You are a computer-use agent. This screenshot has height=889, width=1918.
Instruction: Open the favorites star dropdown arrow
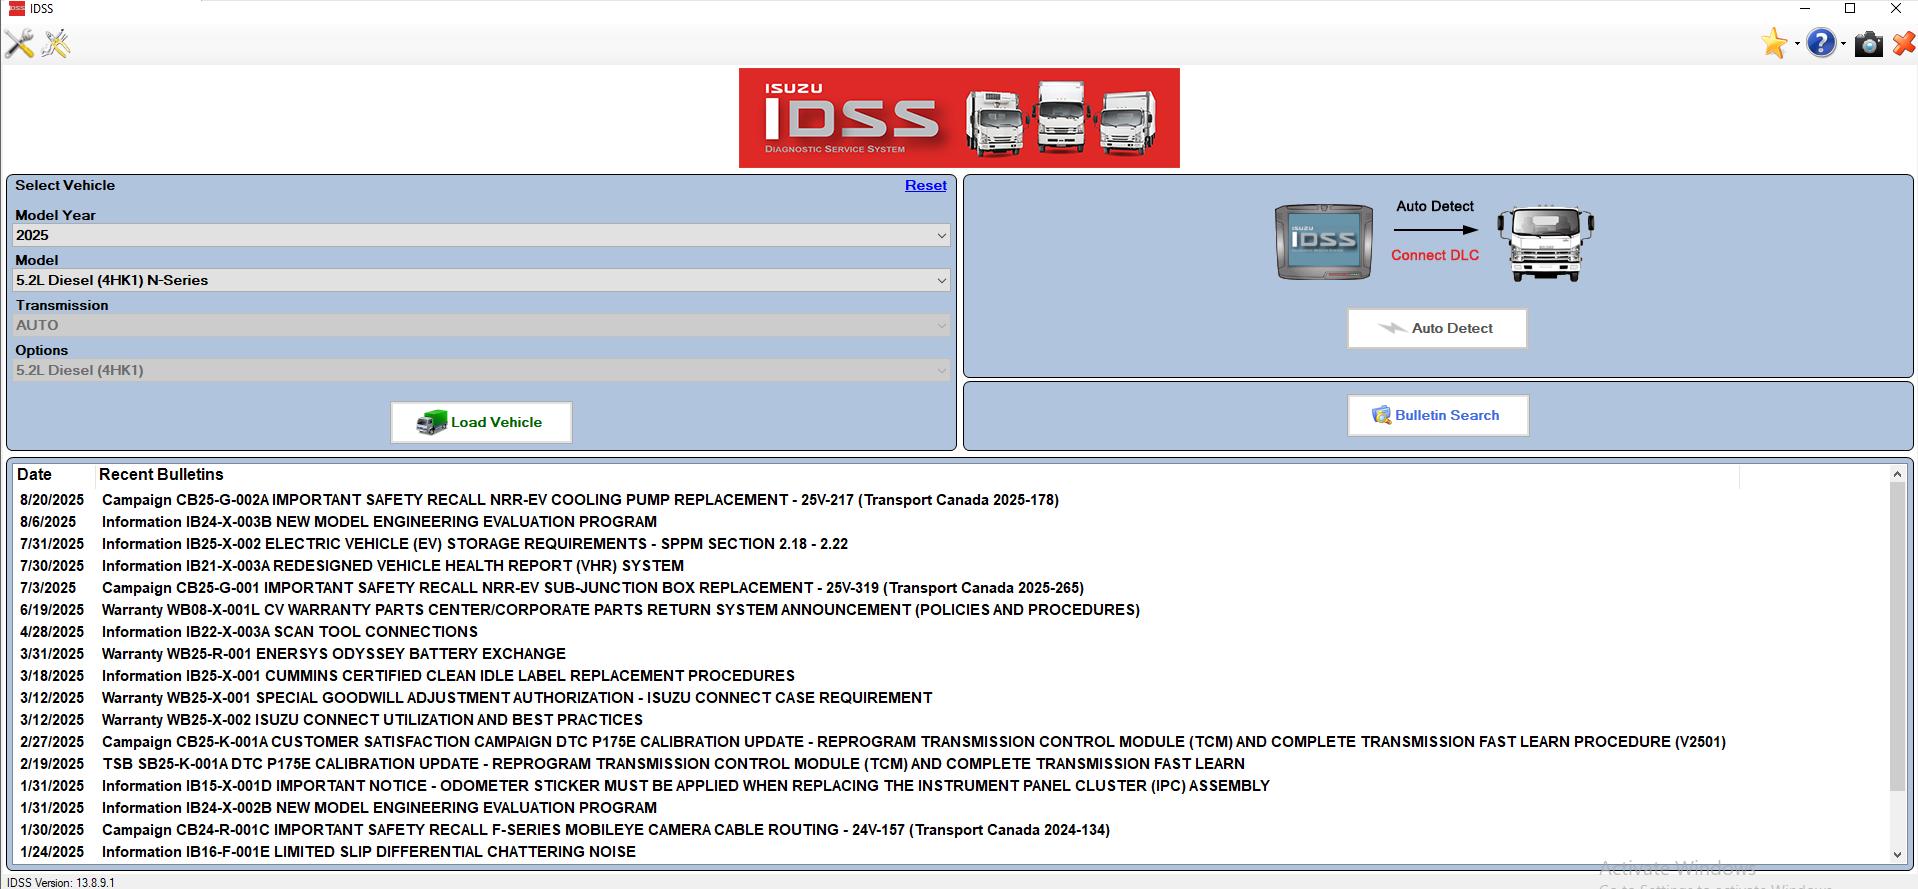[x=1796, y=44]
